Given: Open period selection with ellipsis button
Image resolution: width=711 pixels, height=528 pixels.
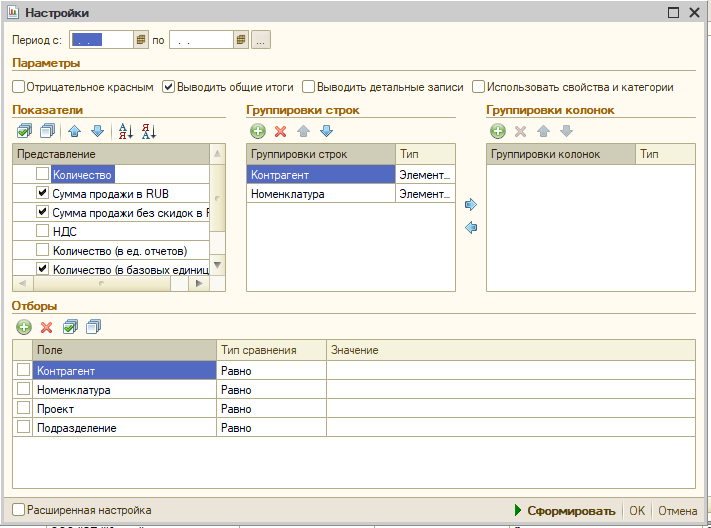Looking at the screenshot, I should click(x=260, y=40).
